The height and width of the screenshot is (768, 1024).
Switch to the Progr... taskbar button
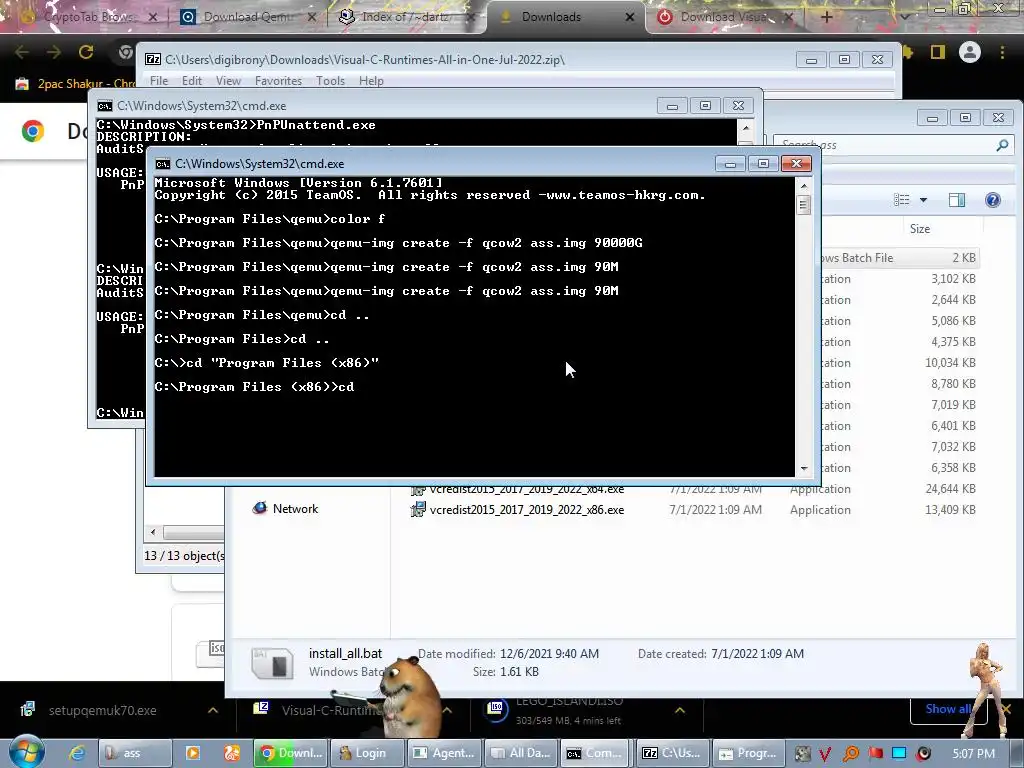747,753
